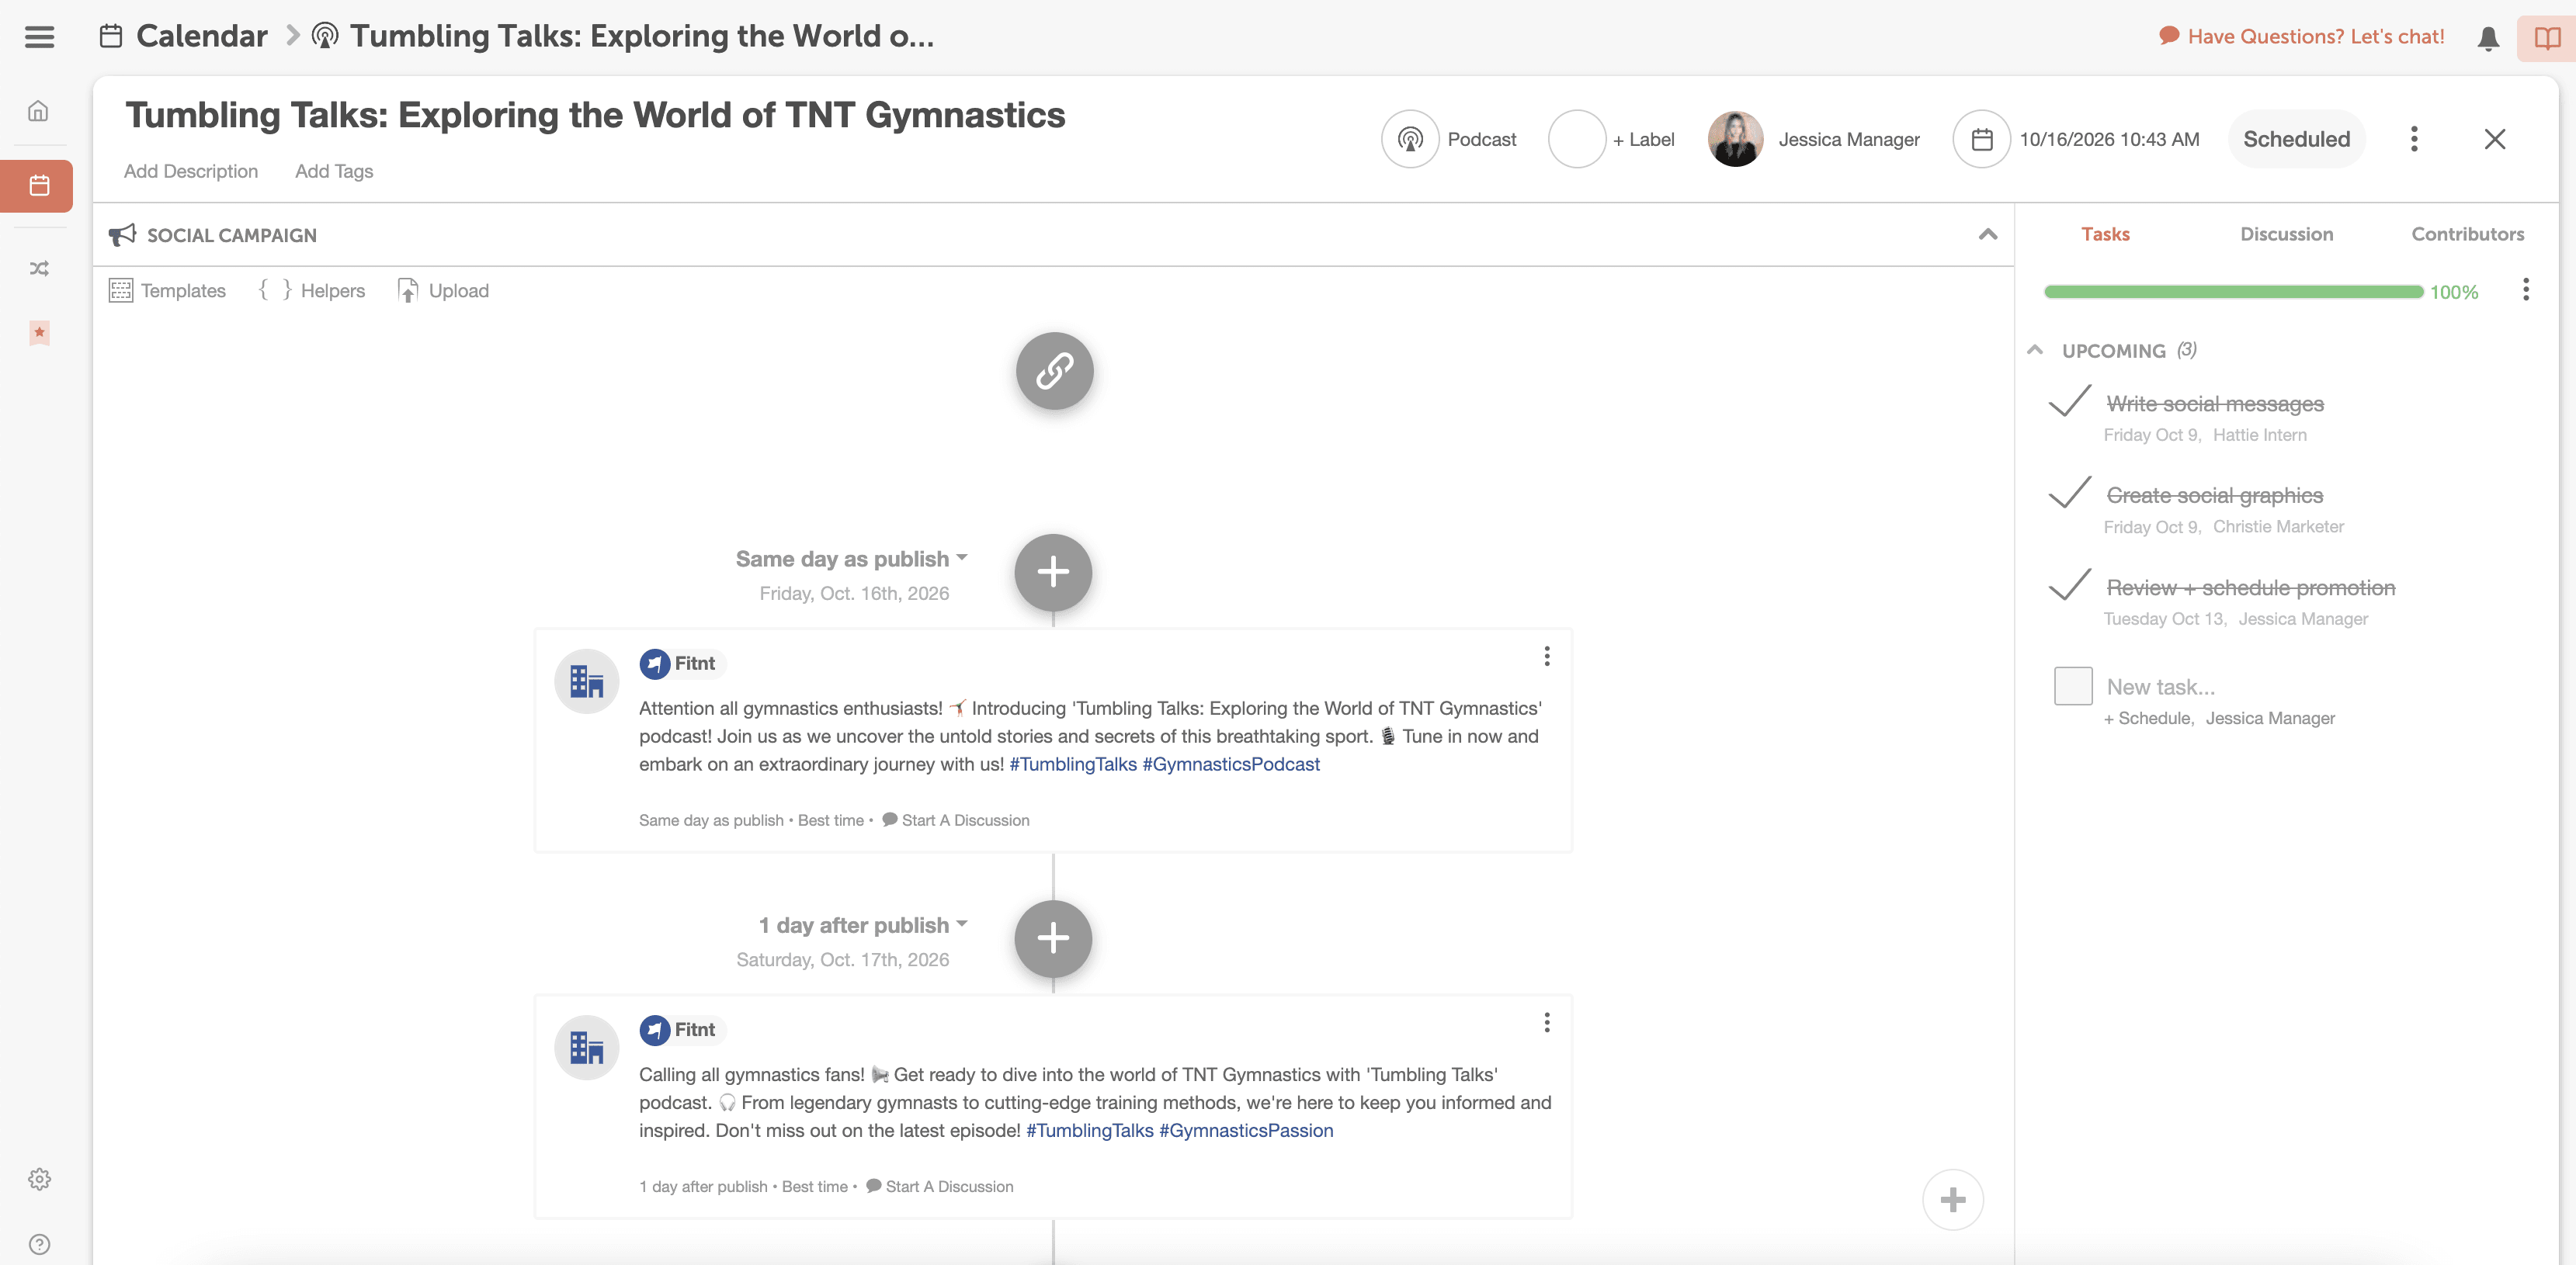This screenshot has height=1265, width=2576.
Task: Collapse the Upcoming tasks section
Action: [2034, 350]
